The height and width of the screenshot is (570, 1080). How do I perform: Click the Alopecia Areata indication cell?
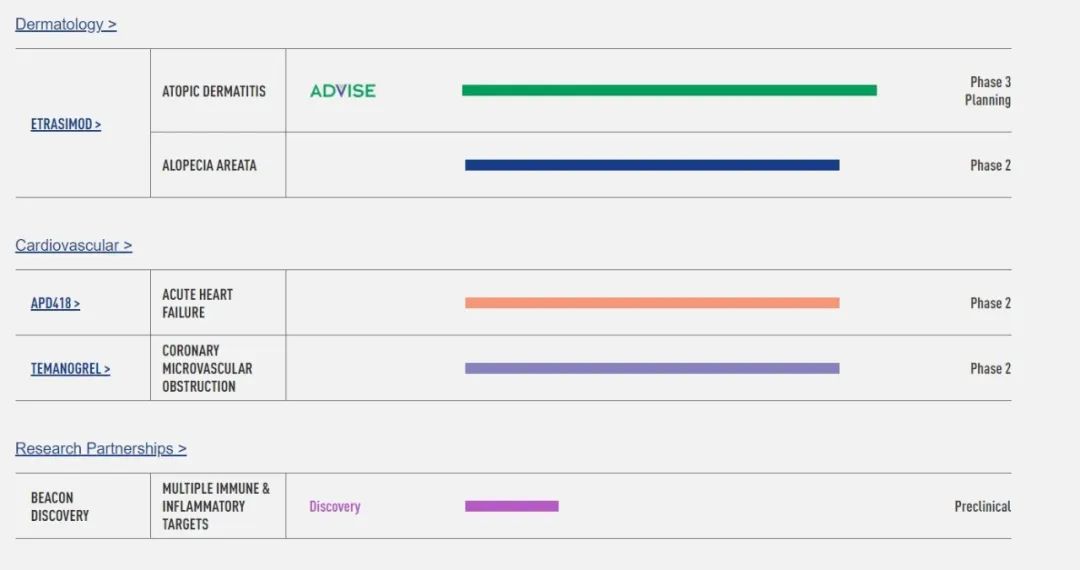[209, 165]
